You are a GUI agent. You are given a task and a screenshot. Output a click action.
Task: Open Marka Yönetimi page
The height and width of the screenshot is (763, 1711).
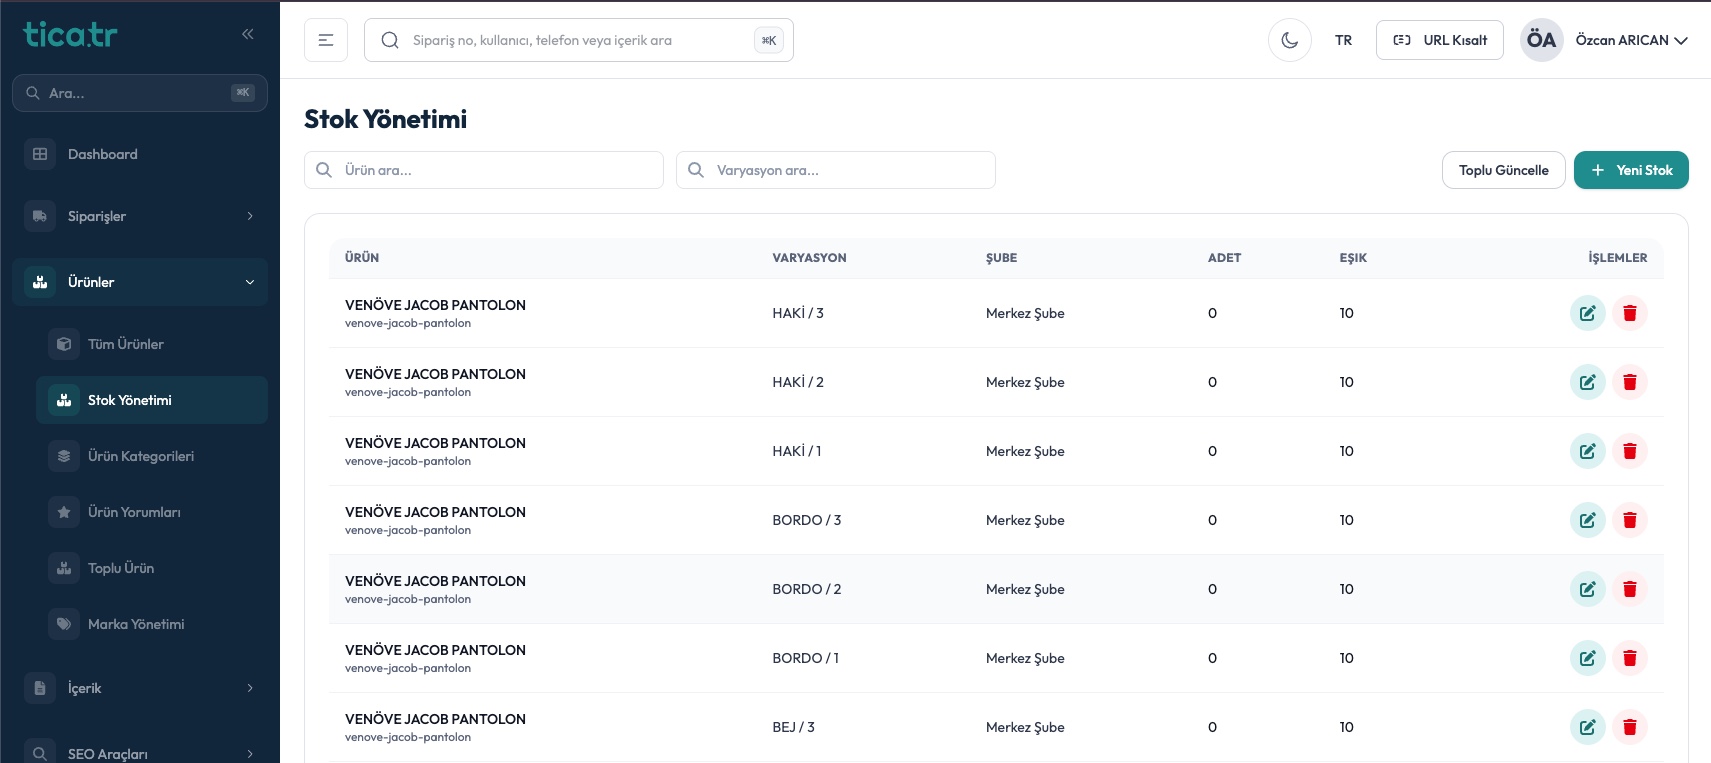click(x=152, y=624)
